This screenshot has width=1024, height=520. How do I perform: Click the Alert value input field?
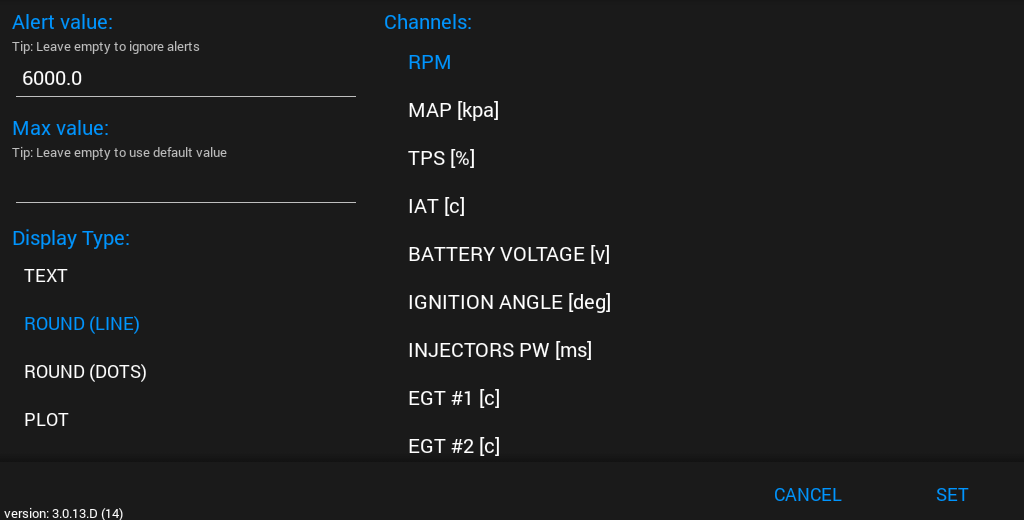coord(186,78)
